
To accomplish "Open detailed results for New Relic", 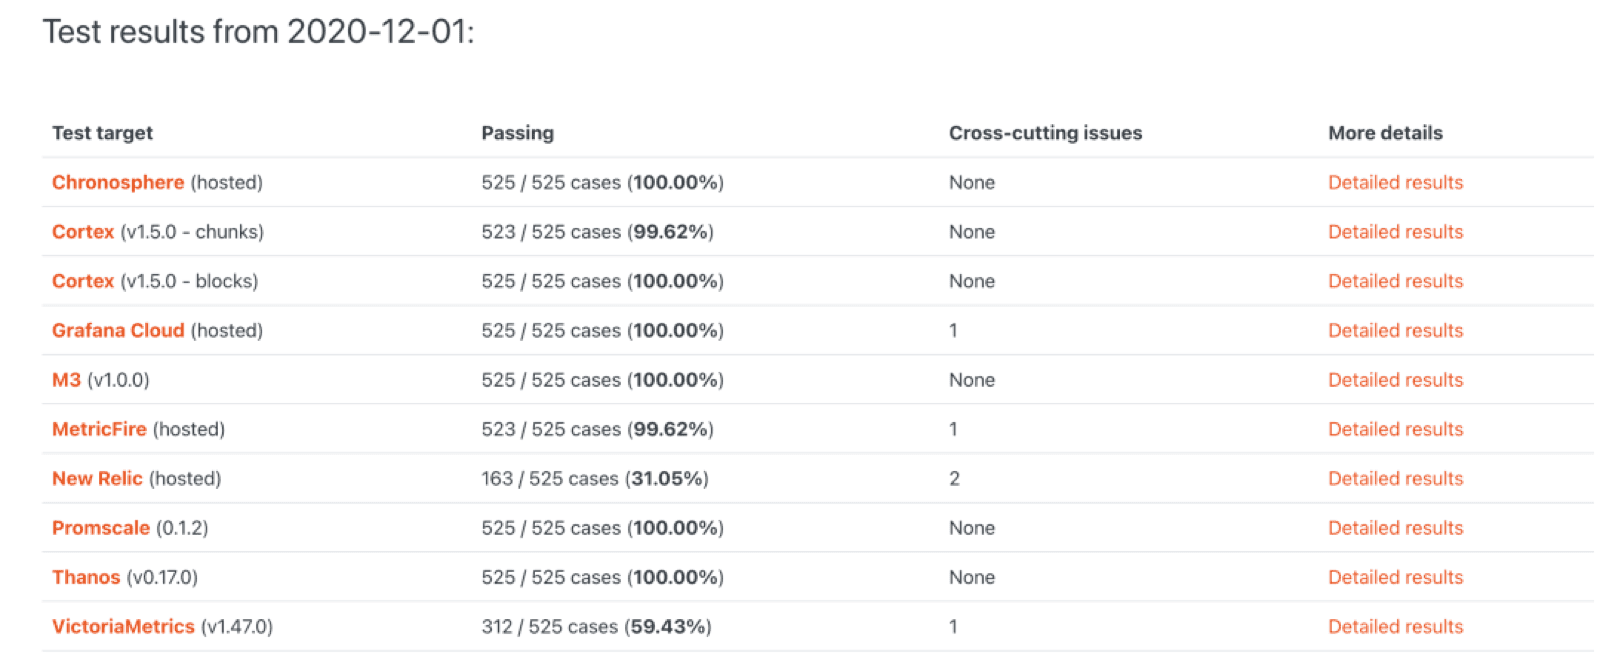I will point(1395,478).
